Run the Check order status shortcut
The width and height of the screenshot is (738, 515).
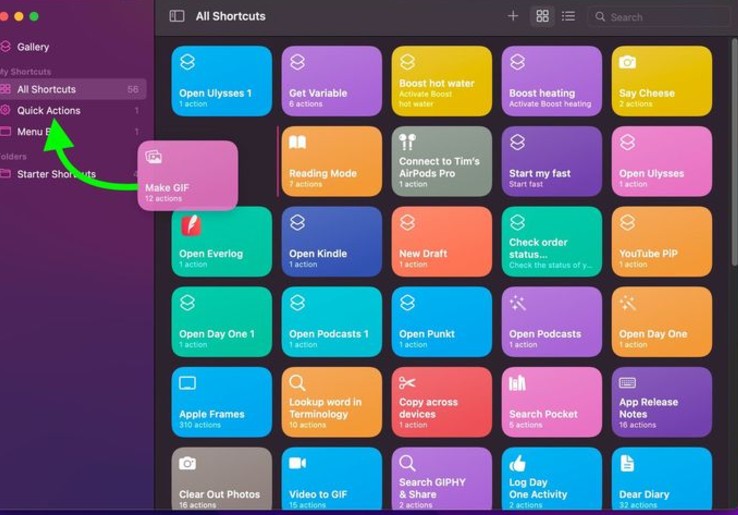coord(552,241)
